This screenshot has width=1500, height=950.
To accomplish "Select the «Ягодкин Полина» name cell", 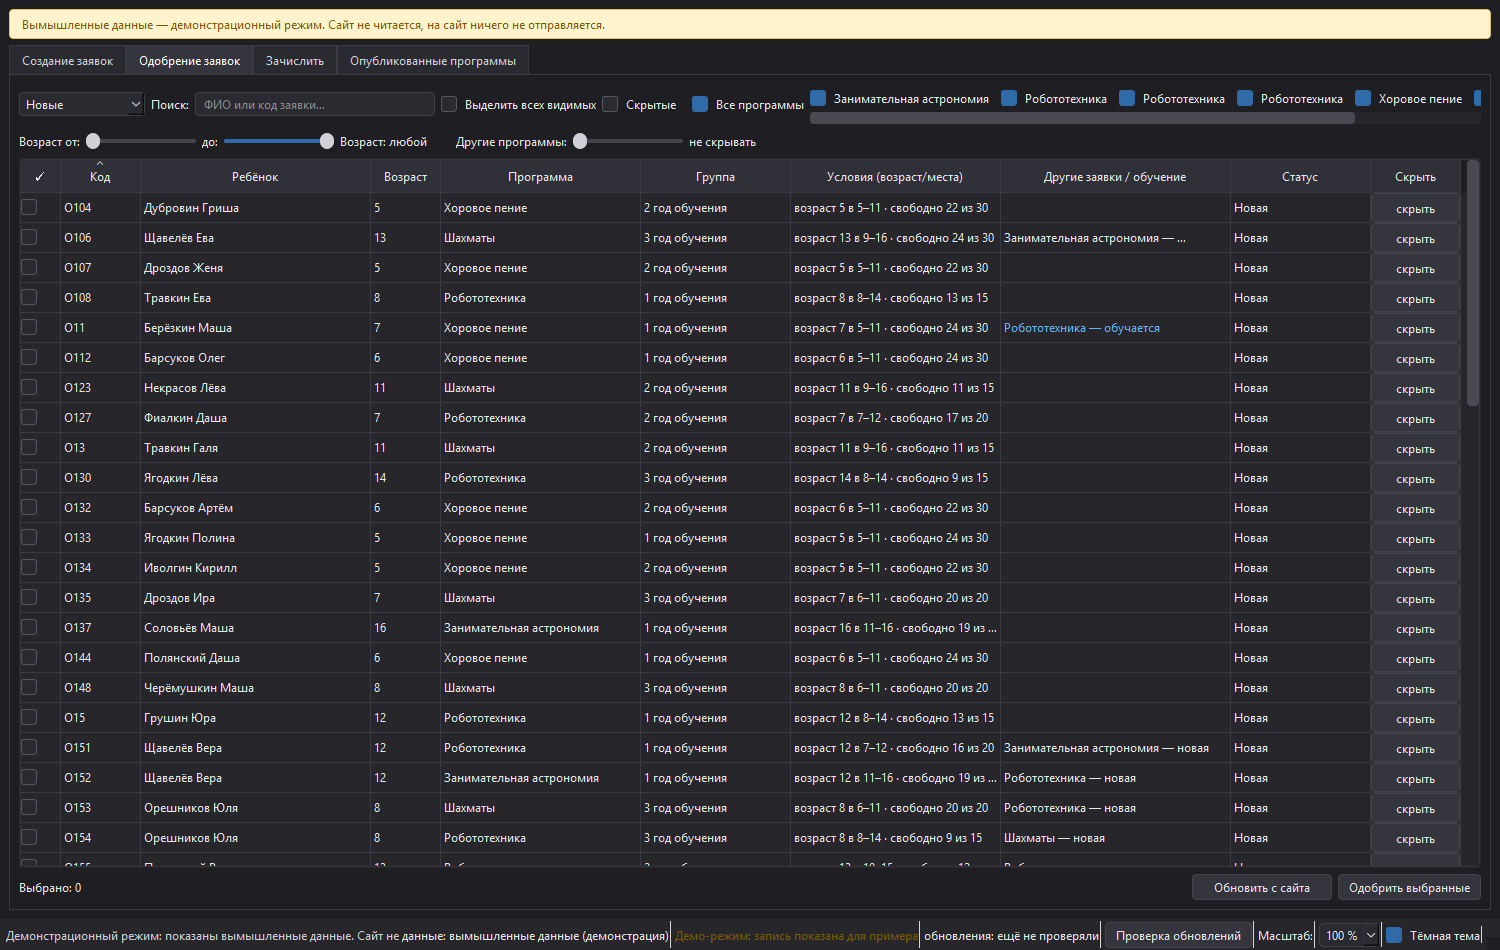I will tap(255, 538).
